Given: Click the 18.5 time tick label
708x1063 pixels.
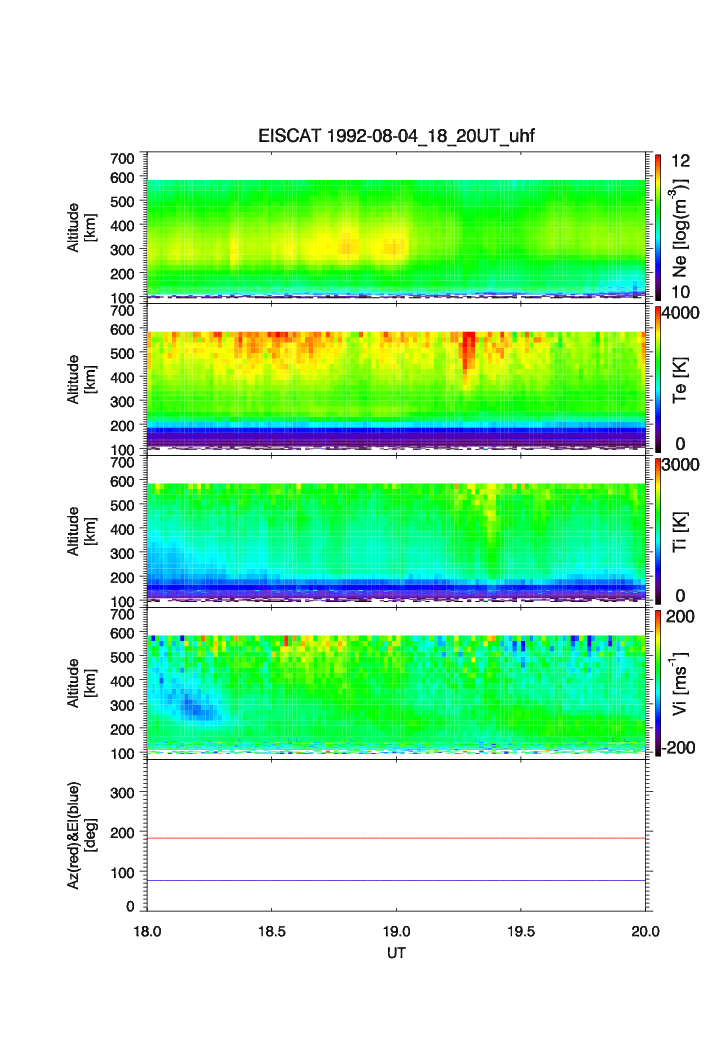Looking at the screenshot, I should (271, 931).
